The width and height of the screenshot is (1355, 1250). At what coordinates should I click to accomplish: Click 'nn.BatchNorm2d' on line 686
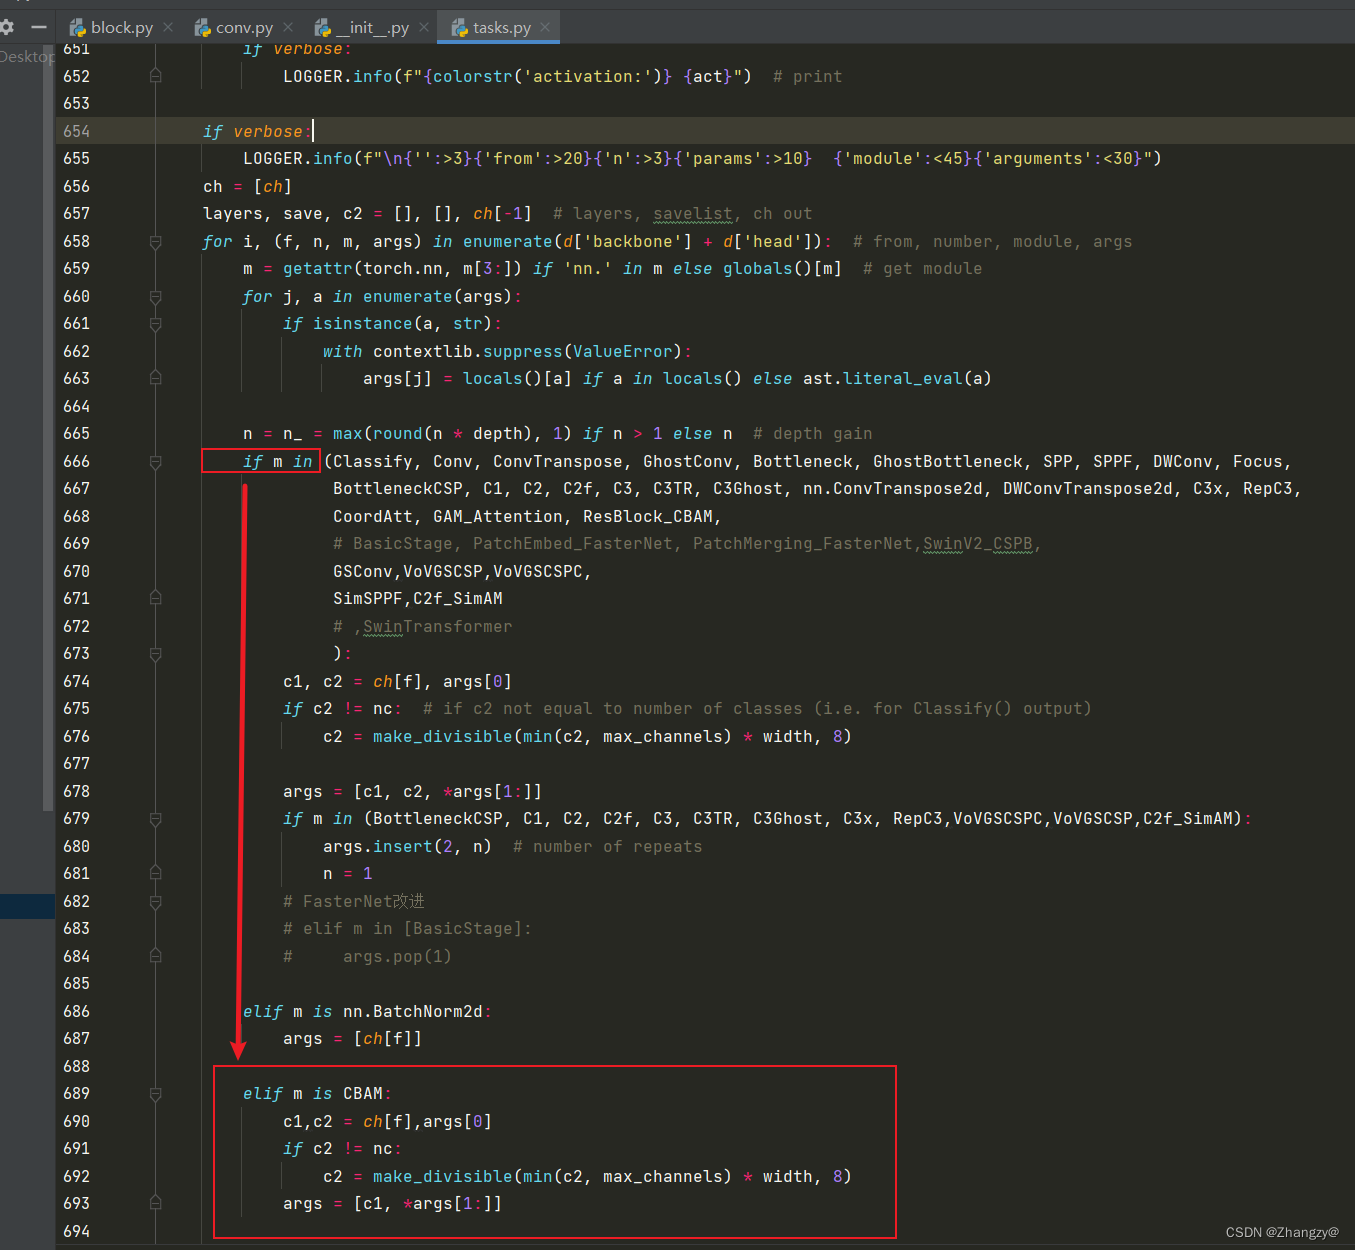pyautogui.click(x=413, y=1011)
